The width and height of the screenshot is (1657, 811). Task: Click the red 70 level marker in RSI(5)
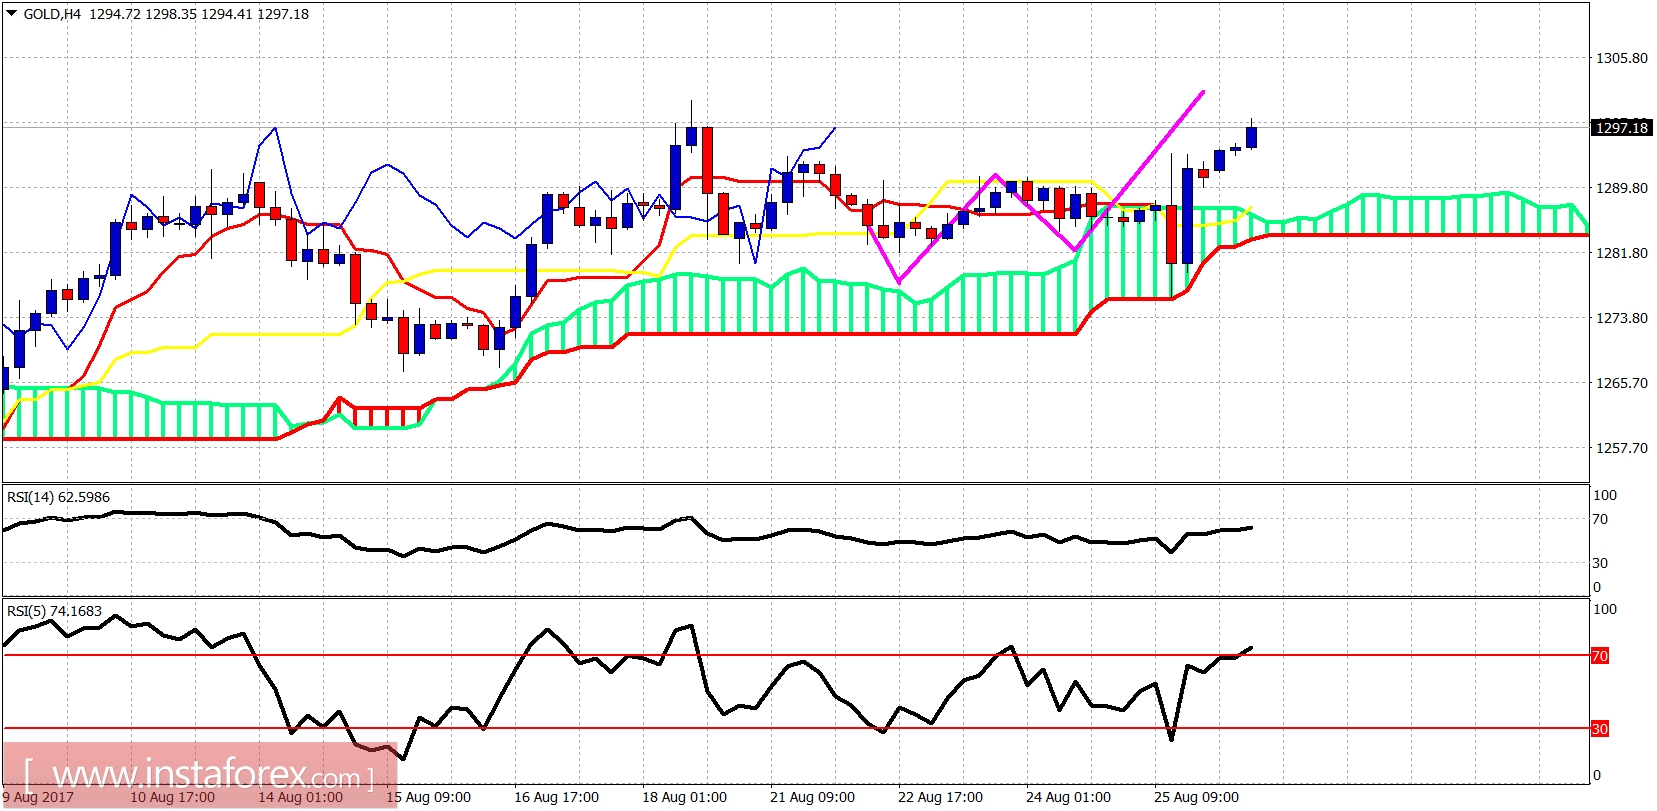coord(1600,656)
